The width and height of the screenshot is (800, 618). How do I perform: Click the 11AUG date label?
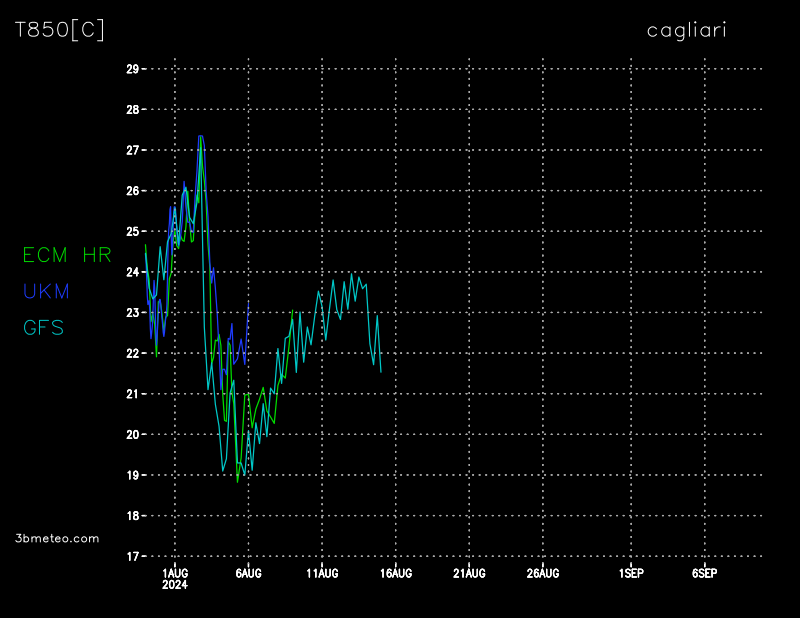pos(322,573)
